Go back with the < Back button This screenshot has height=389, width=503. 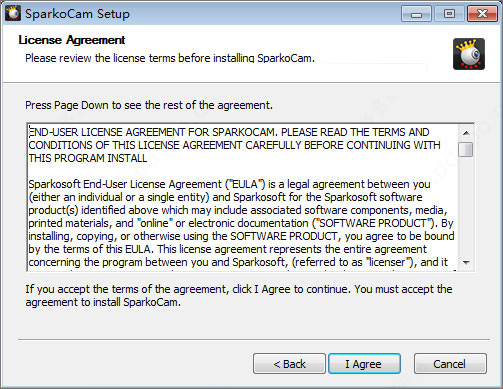click(289, 364)
